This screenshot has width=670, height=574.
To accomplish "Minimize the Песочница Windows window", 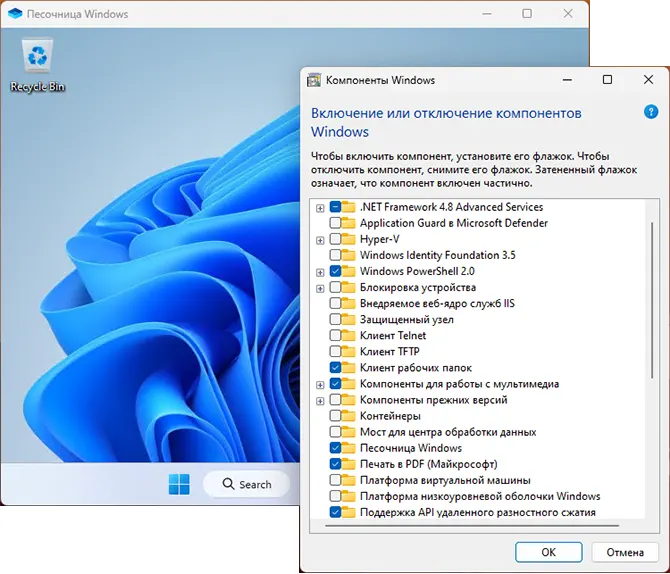I will (486, 14).
